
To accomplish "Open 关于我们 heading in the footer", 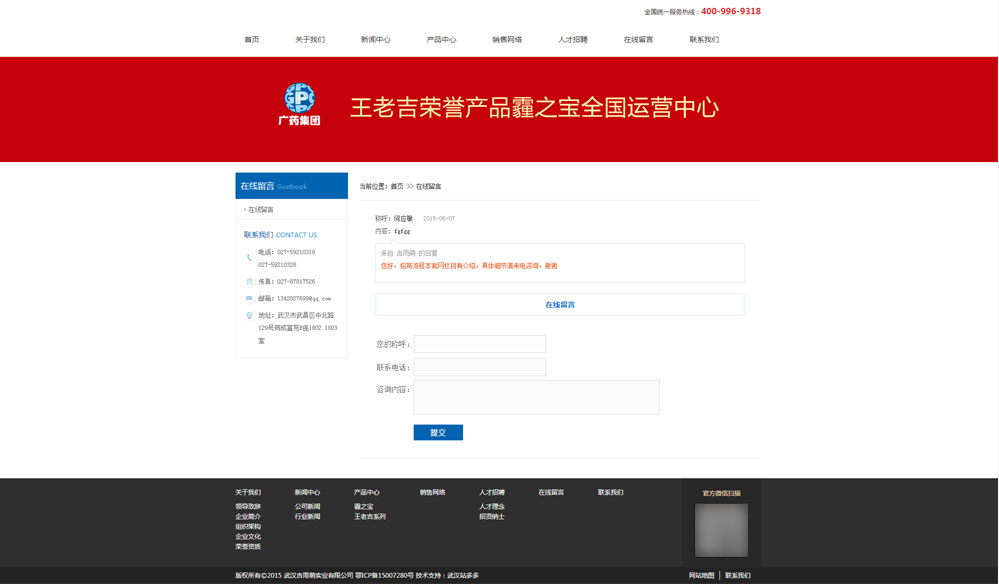I will click(x=248, y=492).
